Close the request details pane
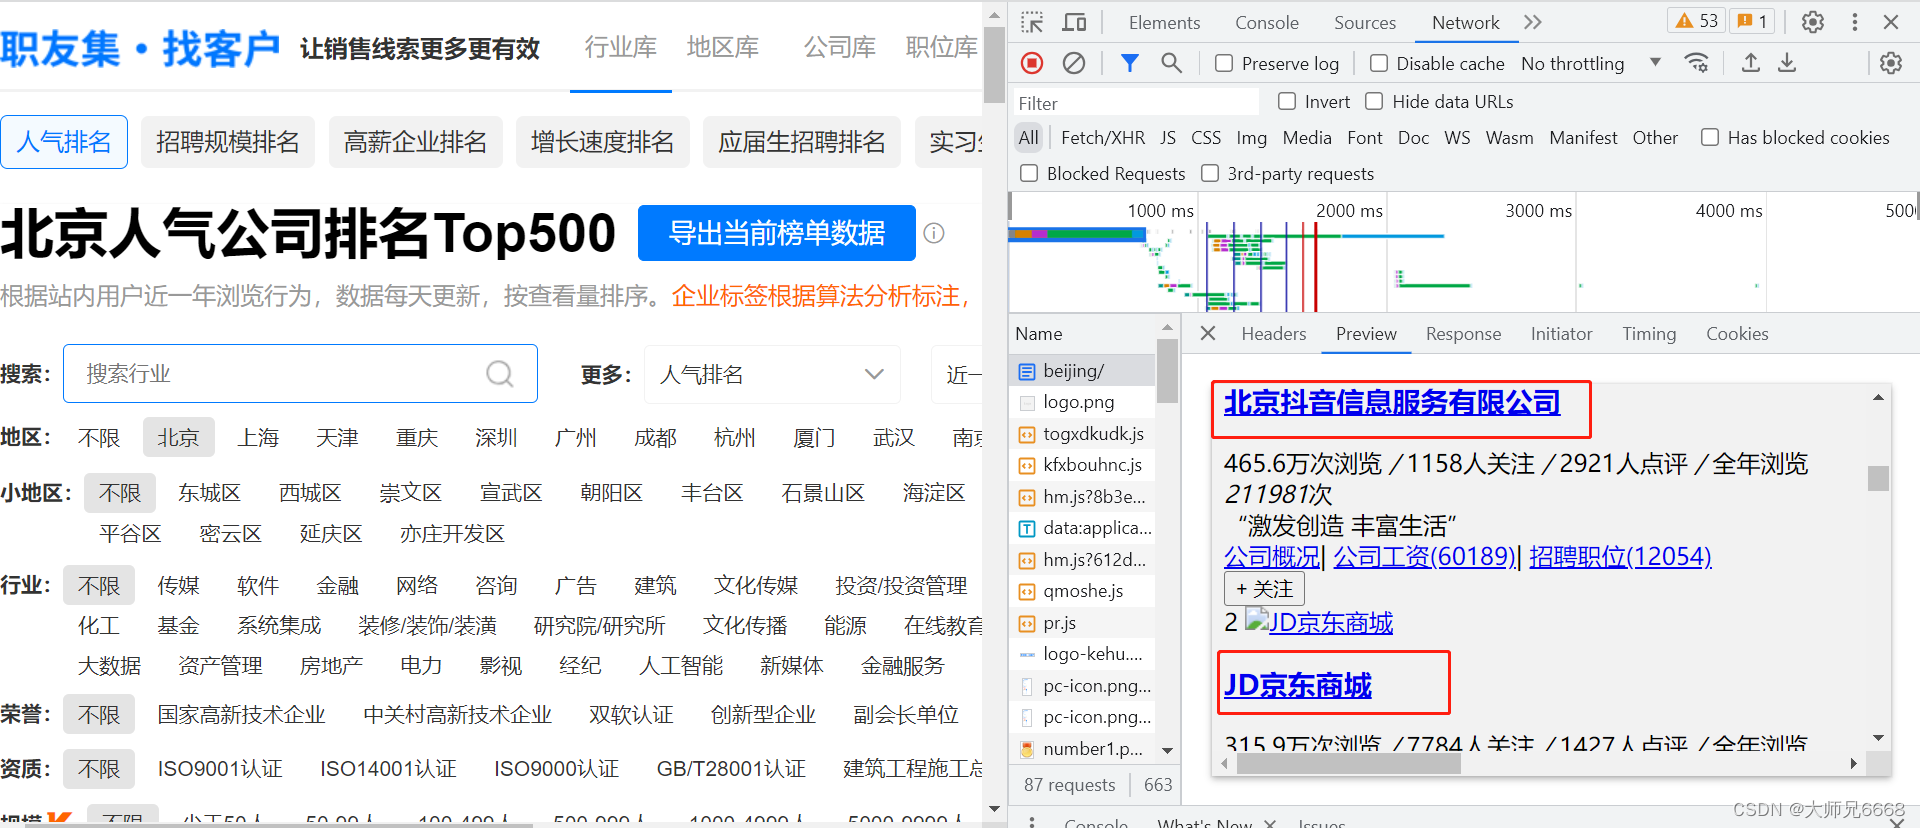1920x828 pixels. tap(1208, 333)
